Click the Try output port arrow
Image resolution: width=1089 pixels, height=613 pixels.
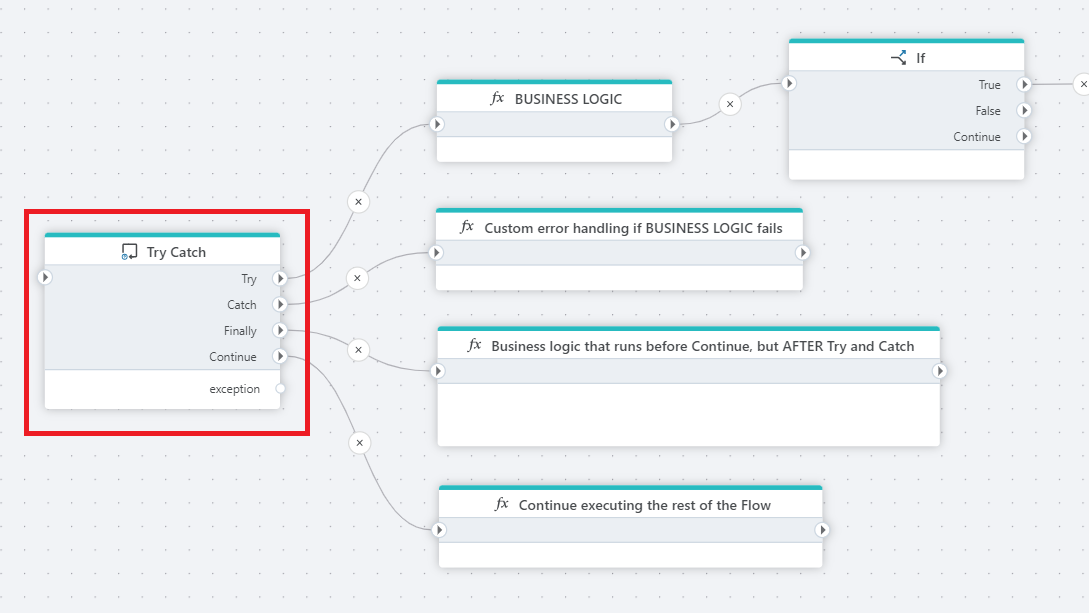click(x=280, y=278)
